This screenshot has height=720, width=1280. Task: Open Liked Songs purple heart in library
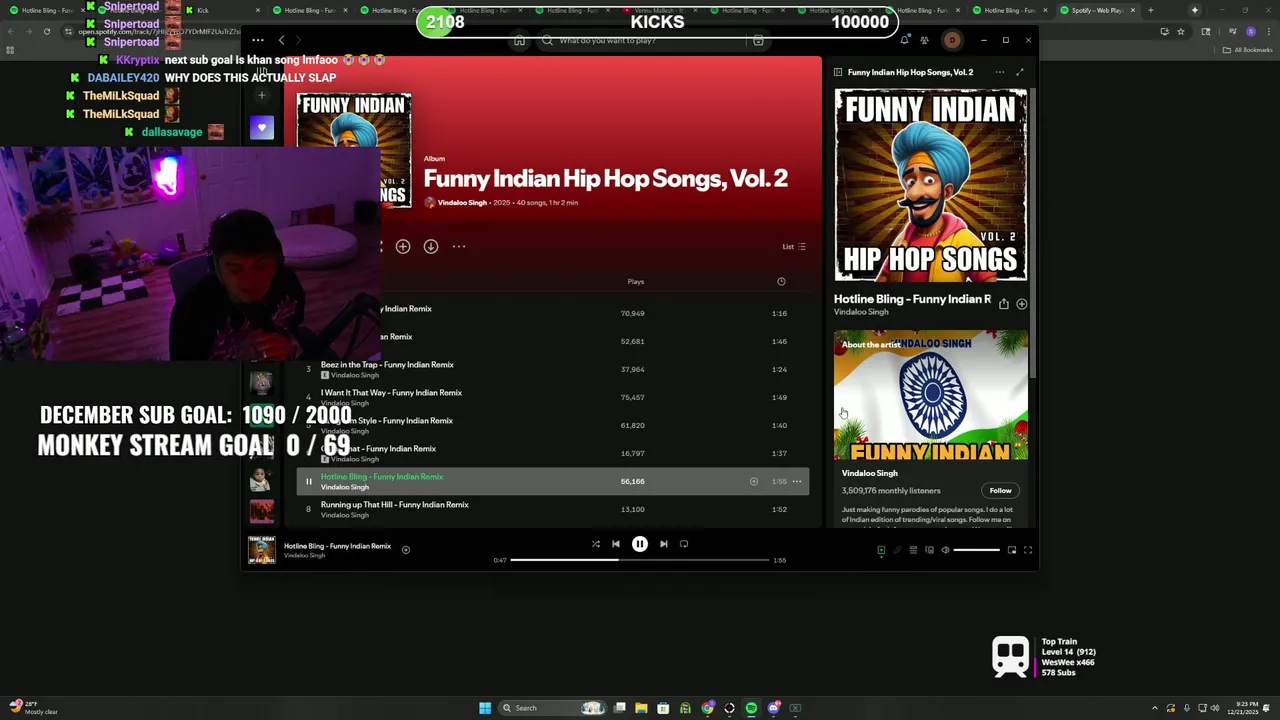[262, 127]
